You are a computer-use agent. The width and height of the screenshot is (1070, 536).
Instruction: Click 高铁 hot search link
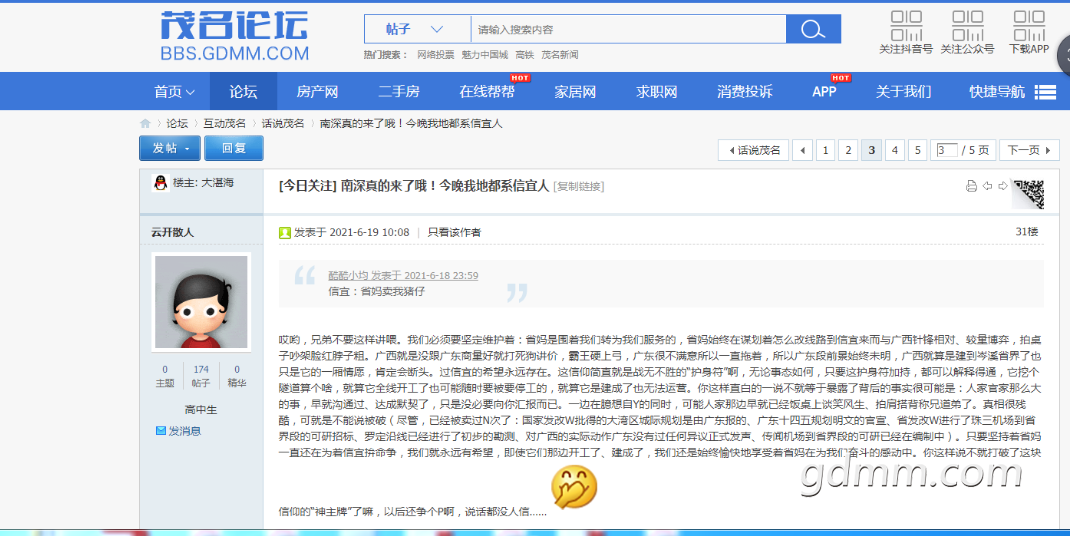tap(525, 55)
